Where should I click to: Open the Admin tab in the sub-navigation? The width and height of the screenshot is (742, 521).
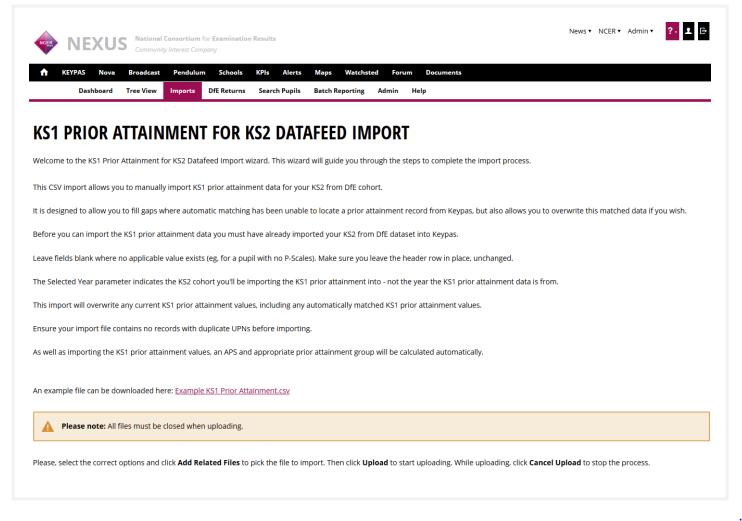388,90
